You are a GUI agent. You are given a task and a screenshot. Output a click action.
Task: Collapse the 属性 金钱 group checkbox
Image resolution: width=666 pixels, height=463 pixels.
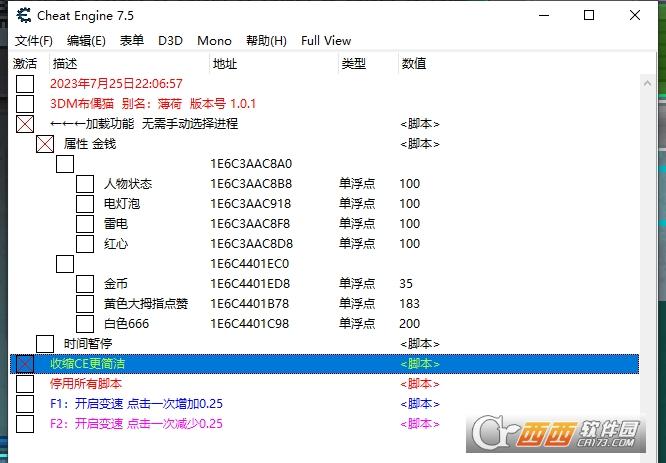coord(45,144)
